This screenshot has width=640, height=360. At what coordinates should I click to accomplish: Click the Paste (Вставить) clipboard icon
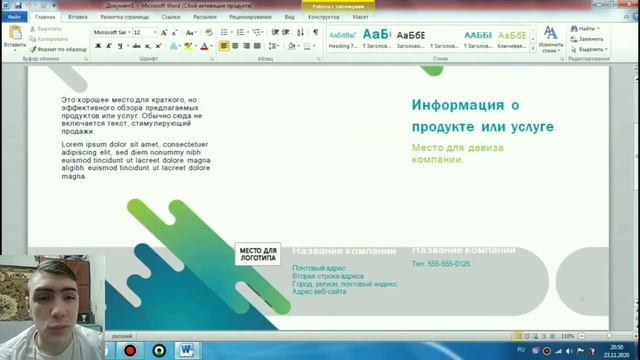tap(15, 33)
